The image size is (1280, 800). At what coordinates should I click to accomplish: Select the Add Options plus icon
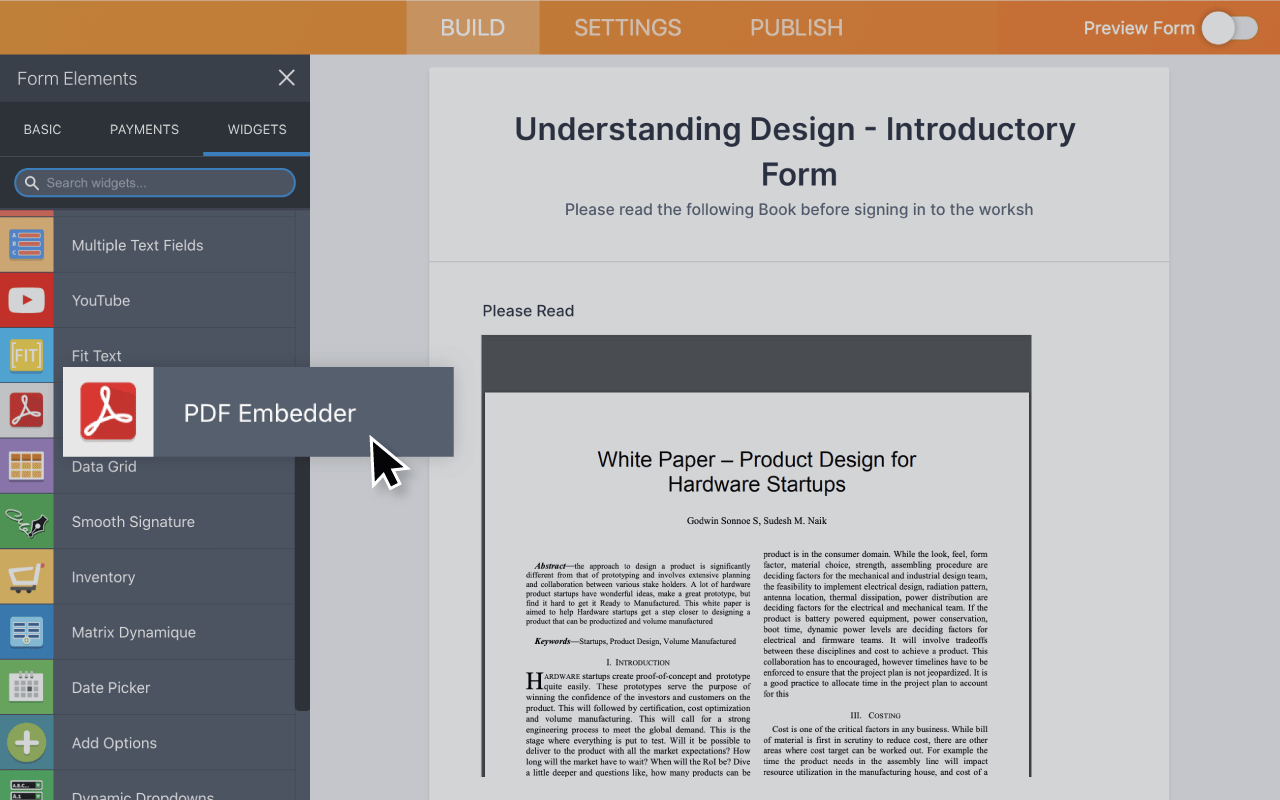27,742
